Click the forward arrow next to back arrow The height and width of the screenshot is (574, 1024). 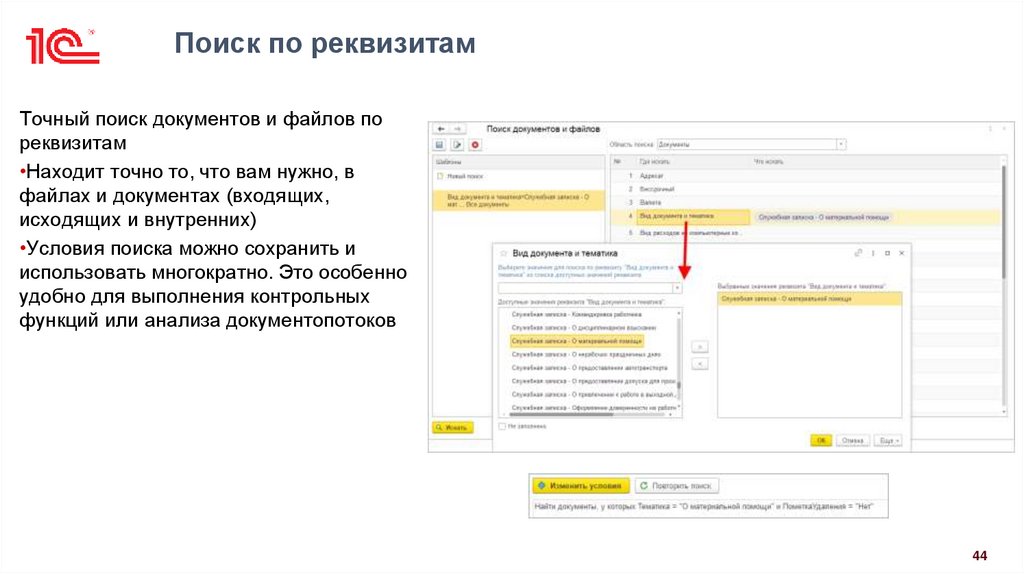457,129
